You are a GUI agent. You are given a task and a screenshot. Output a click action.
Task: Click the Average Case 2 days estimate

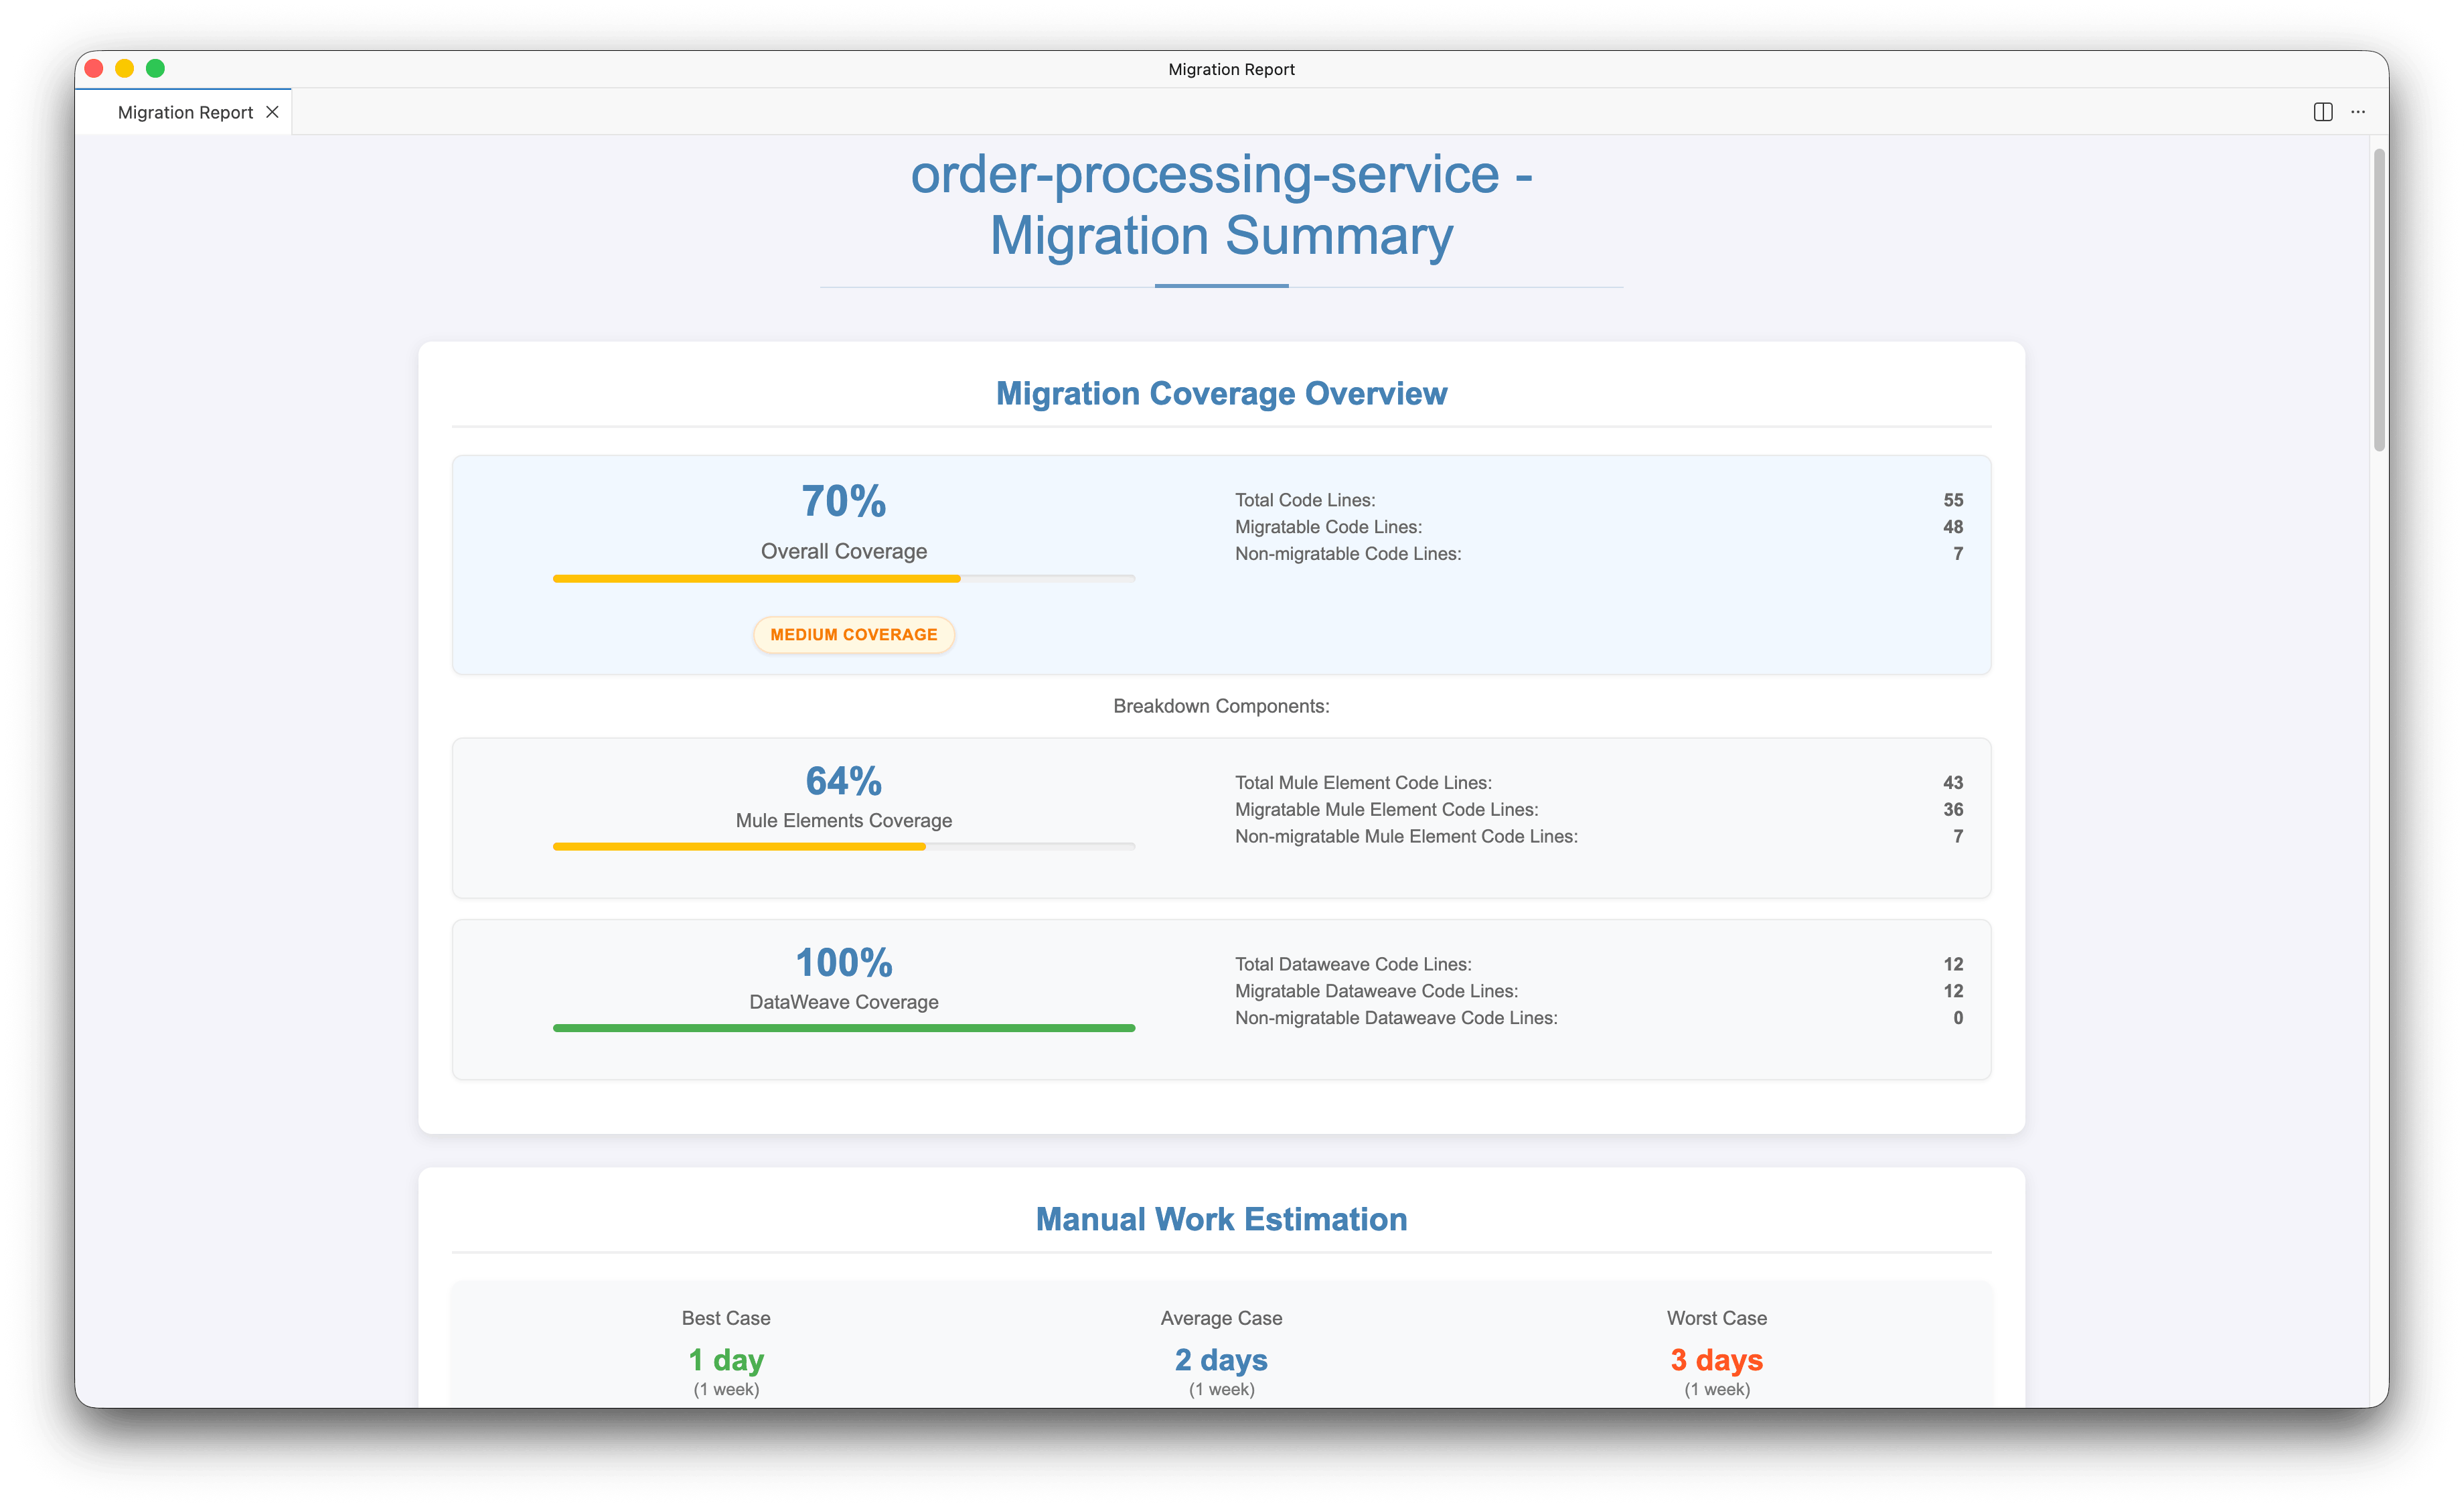[x=1221, y=1360]
